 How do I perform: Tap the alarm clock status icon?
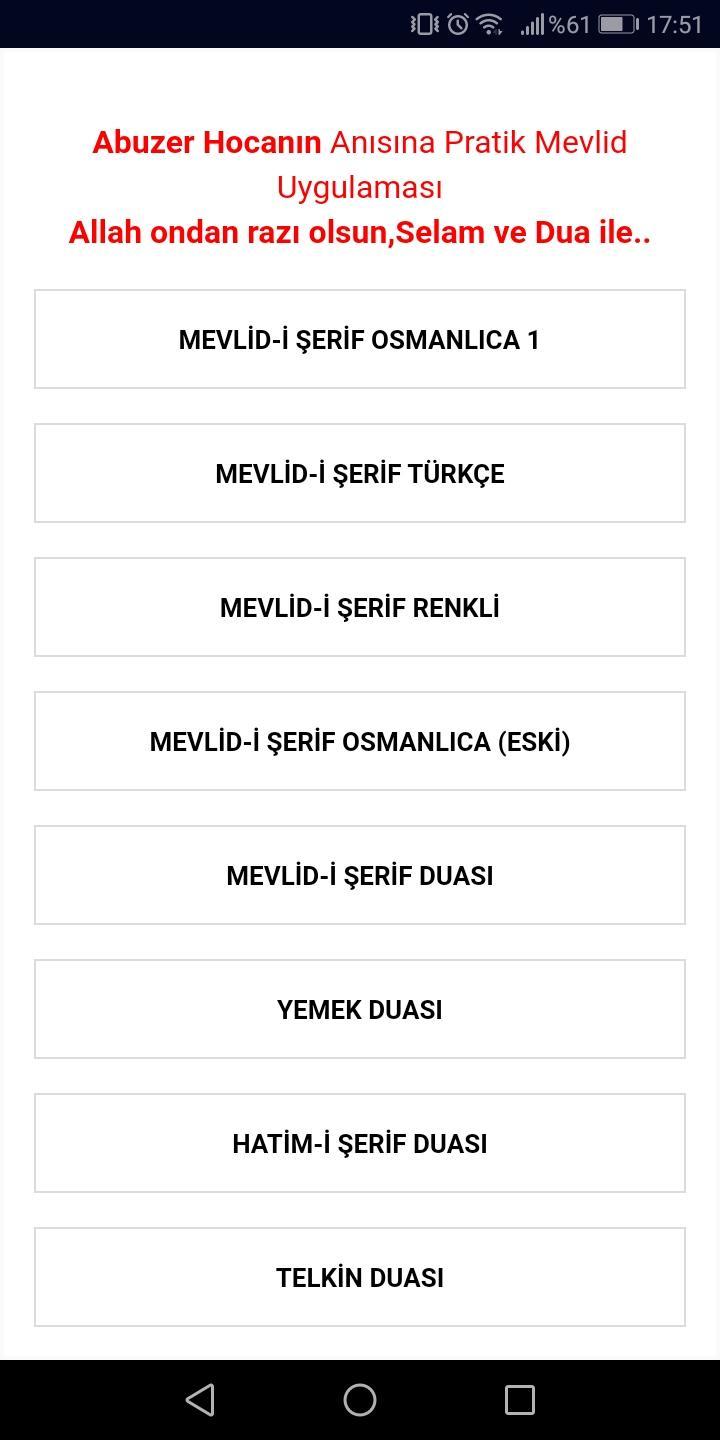tap(458, 24)
